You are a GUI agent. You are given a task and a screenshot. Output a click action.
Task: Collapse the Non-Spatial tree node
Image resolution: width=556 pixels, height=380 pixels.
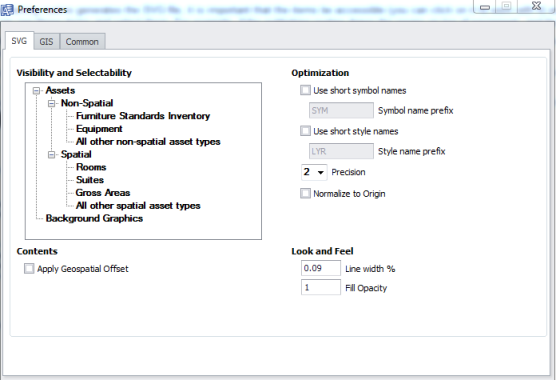point(52,104)
